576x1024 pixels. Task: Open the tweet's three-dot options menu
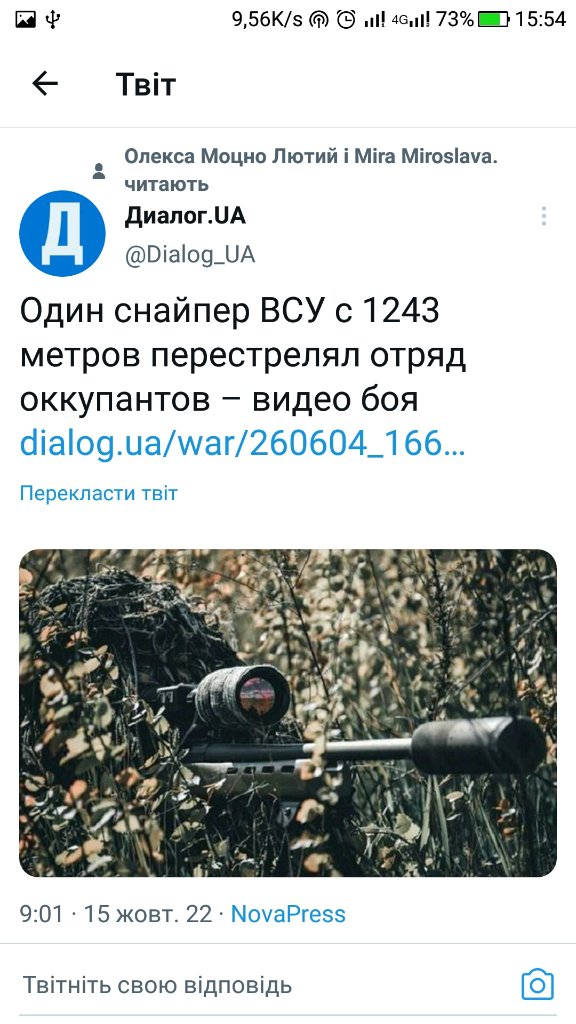pos(543,216)
